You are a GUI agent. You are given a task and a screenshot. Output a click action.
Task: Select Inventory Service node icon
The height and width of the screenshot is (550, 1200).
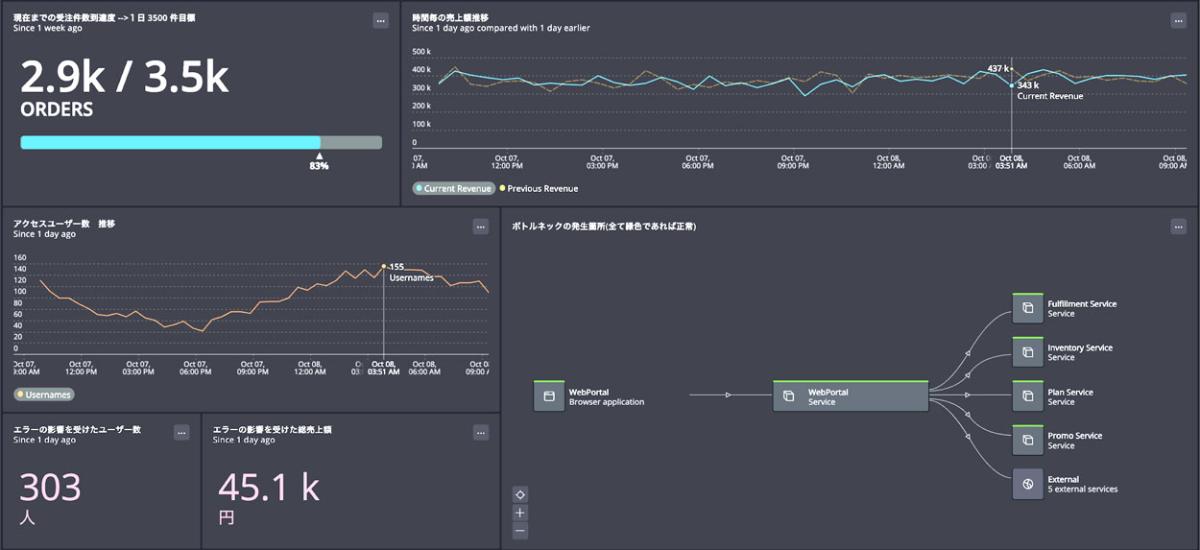1027,353
